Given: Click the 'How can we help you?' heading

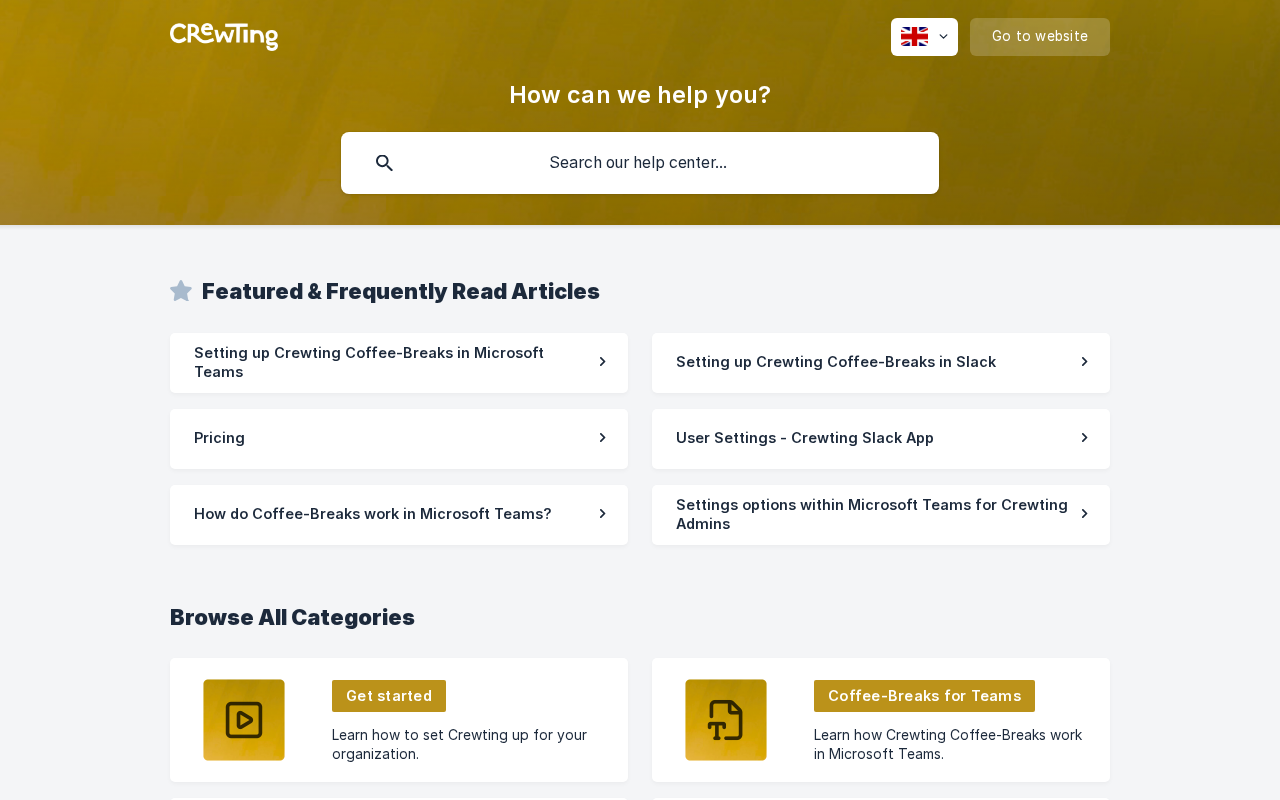Looking at the screenshot, I should click(640, 95).
